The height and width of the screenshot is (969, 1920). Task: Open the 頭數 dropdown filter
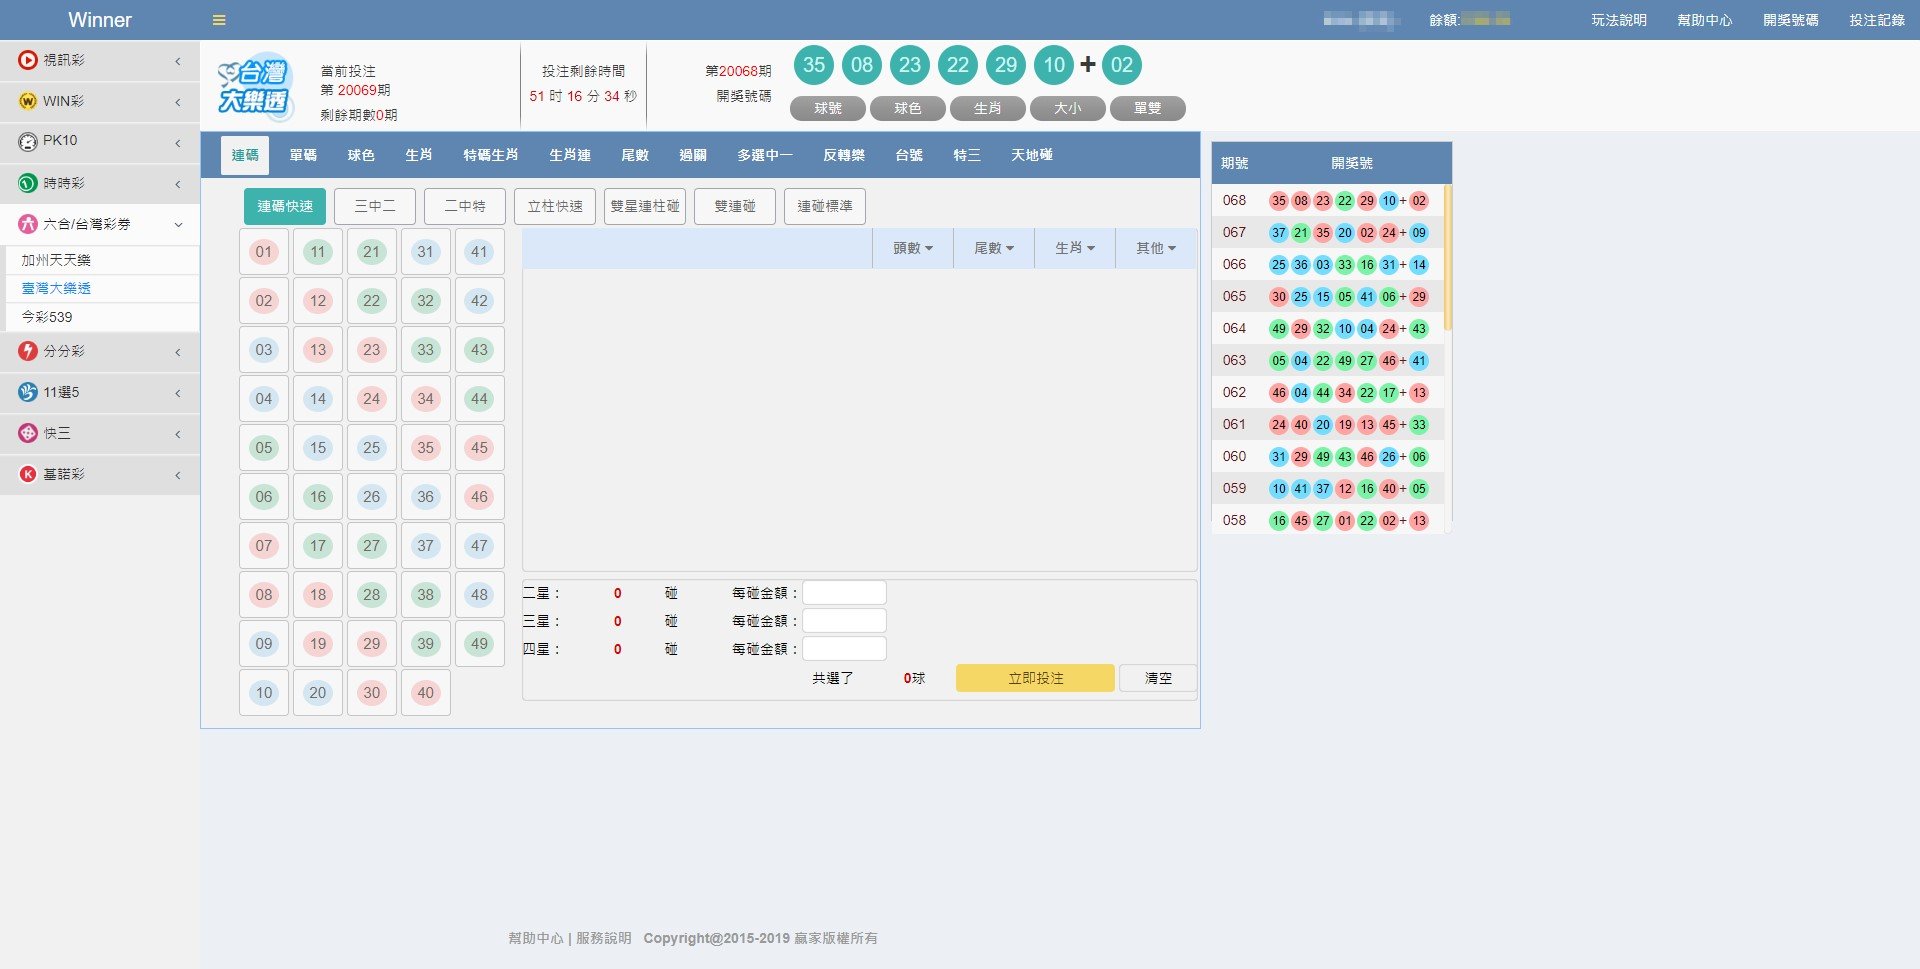click(913, 248)
